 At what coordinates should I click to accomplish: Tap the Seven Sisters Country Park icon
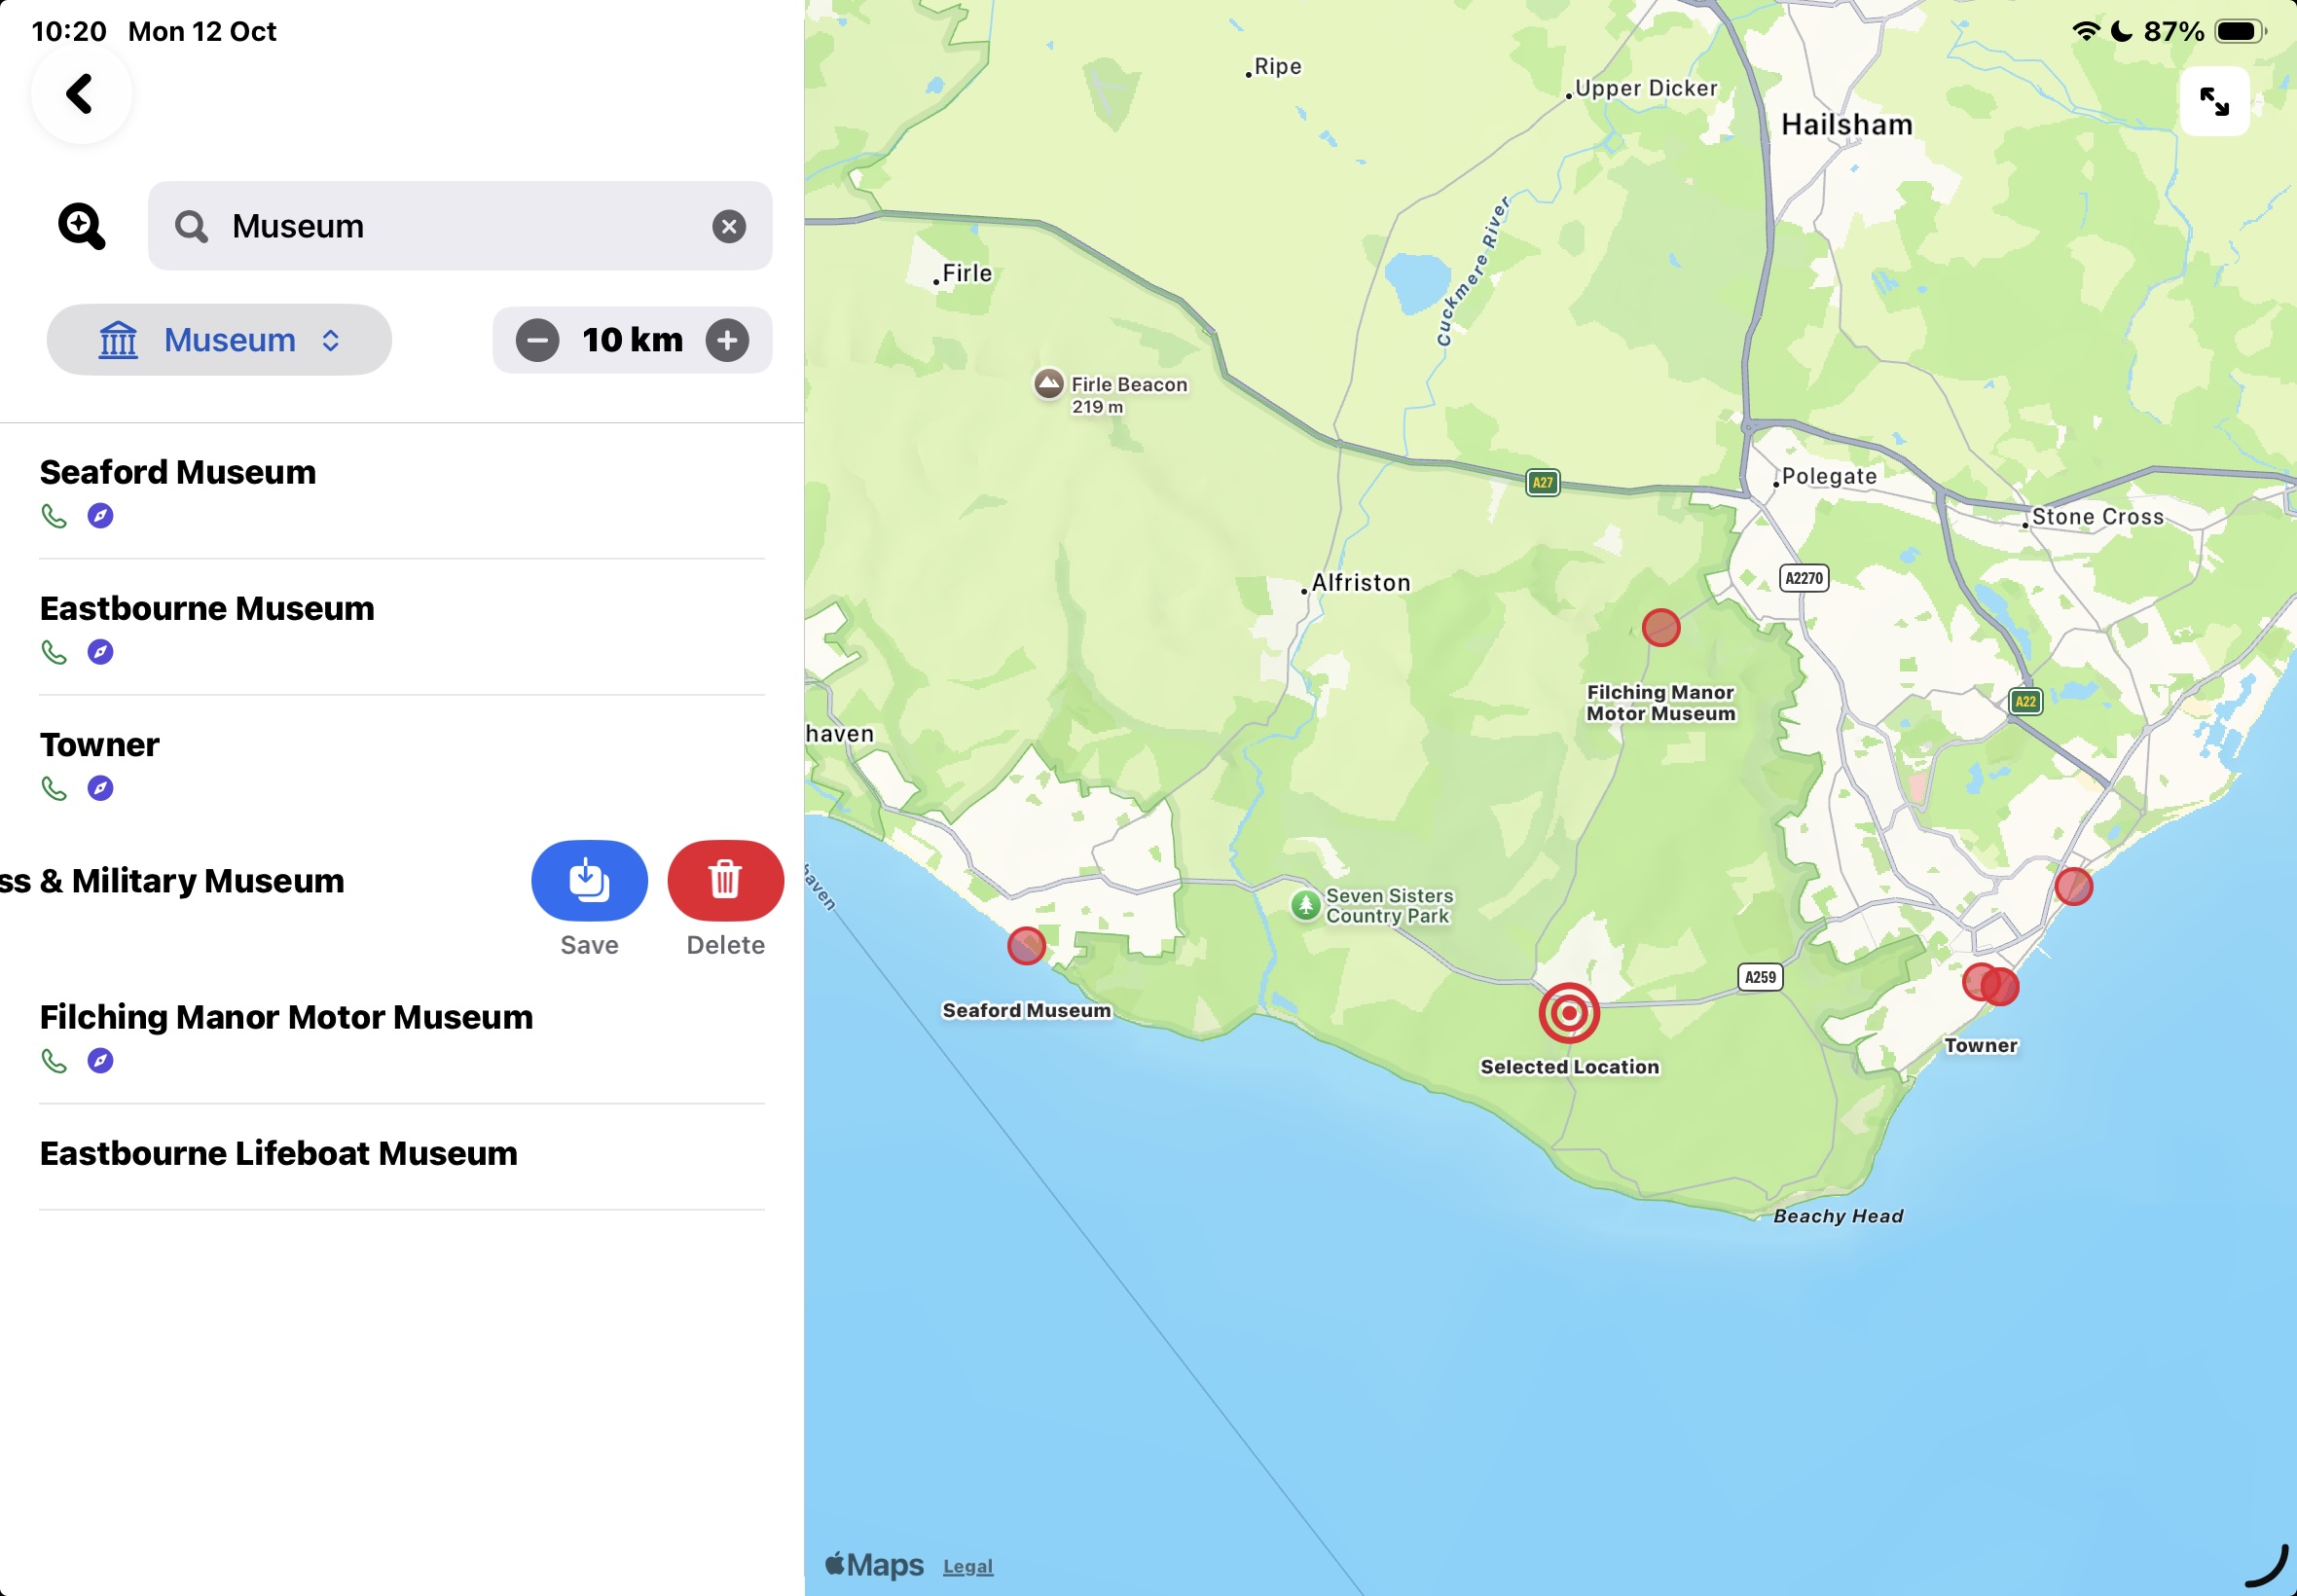point(1305,905)
